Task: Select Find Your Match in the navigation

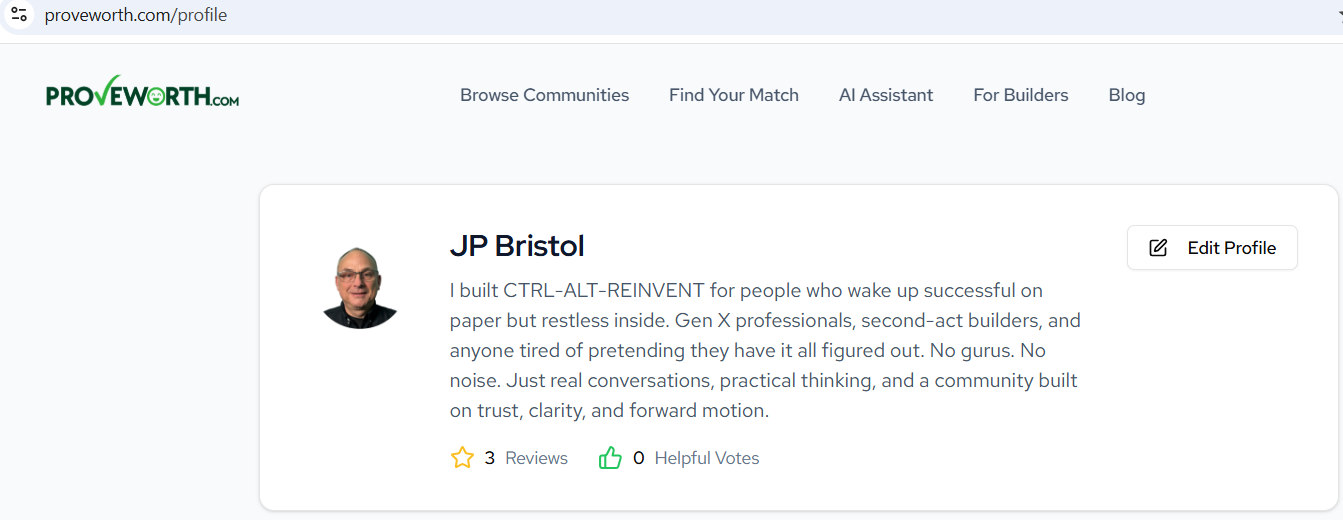Action: pos(733,95)
